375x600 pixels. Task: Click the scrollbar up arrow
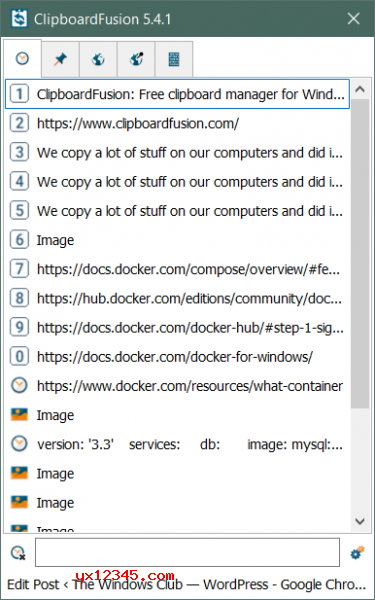360,90
